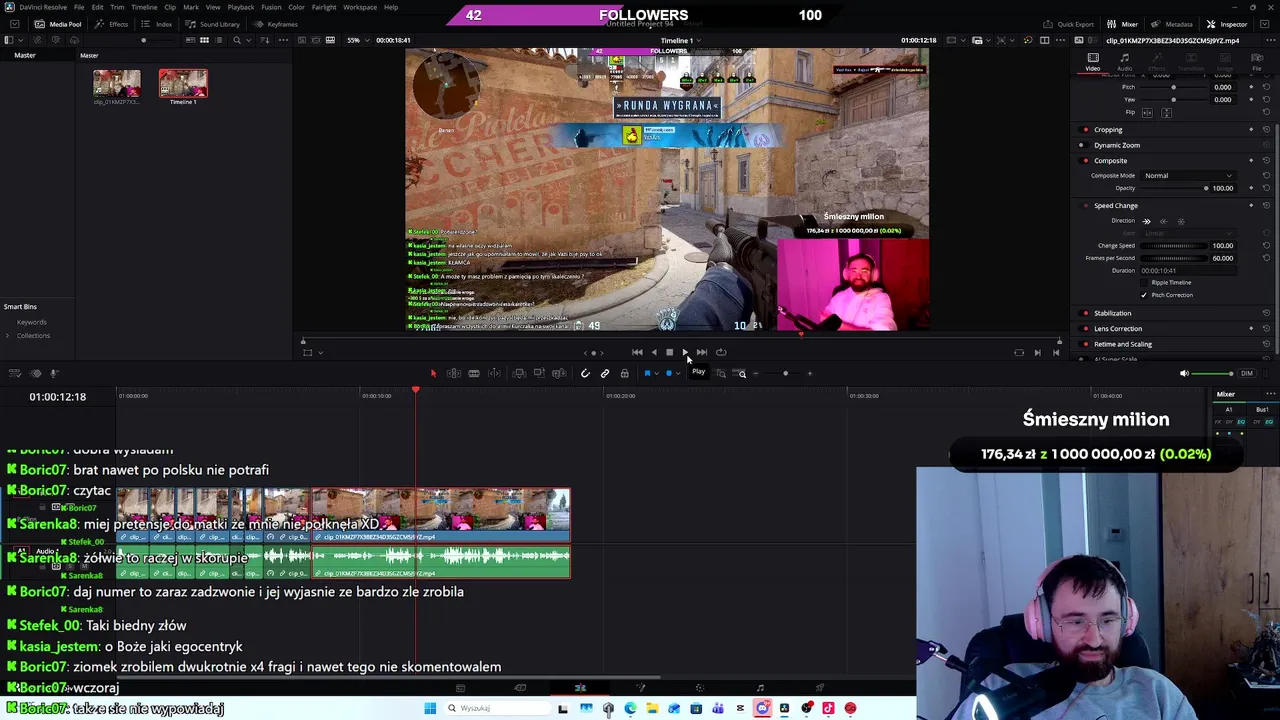The image size is (1280, 720).
Task: Click the blue Marker icon
Action: point(669,373)
